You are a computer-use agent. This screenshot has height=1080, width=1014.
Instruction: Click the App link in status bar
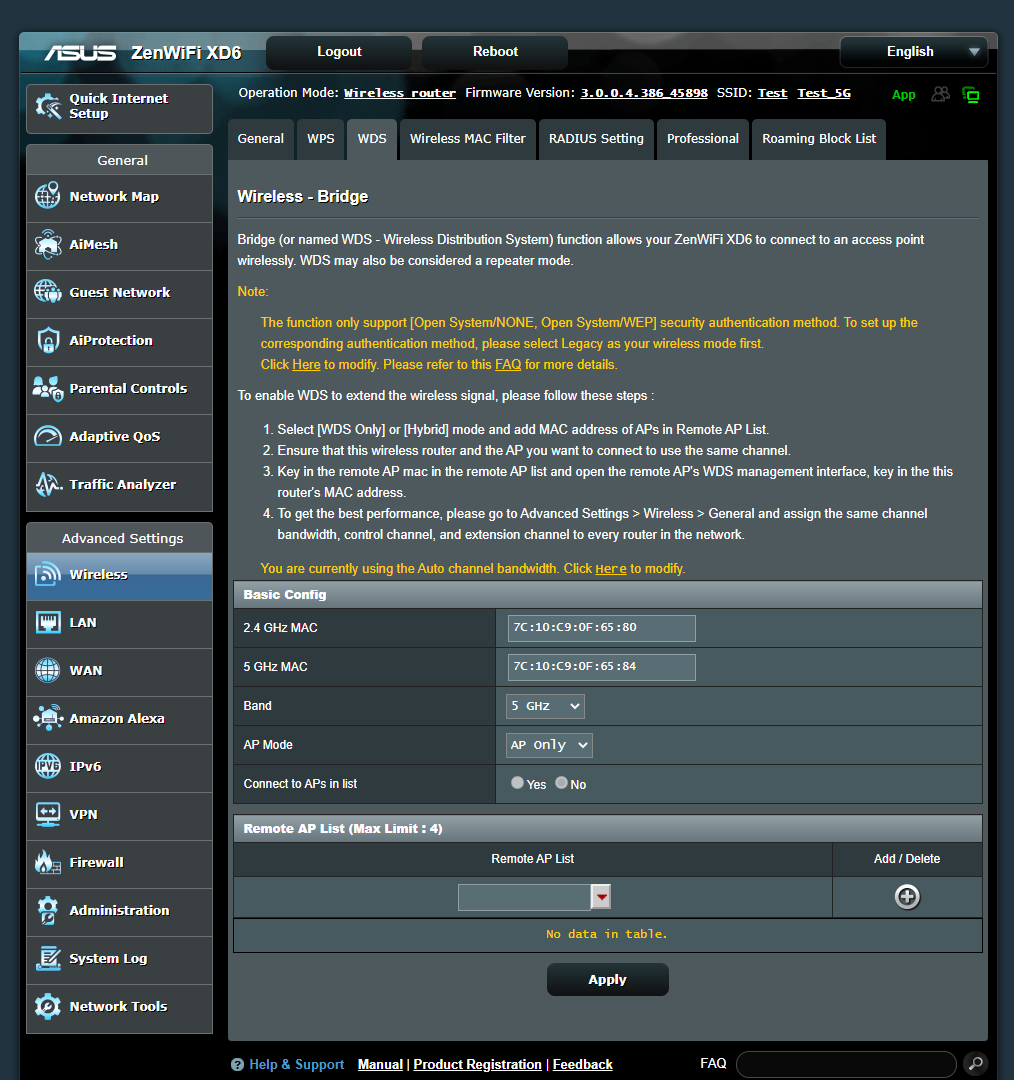pos(903,95)
